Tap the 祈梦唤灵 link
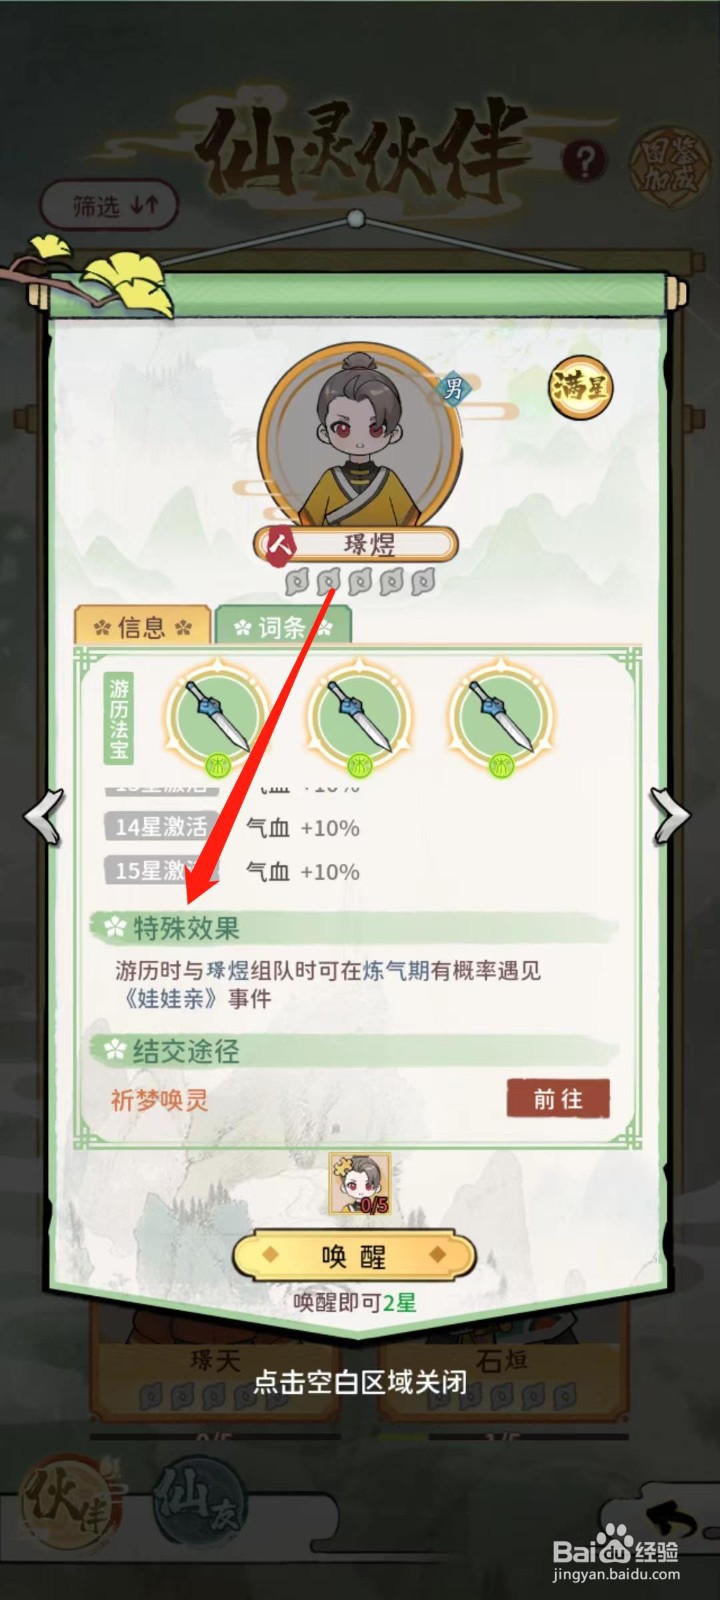Viewport: 720px width, 1600px height. 159,1101
